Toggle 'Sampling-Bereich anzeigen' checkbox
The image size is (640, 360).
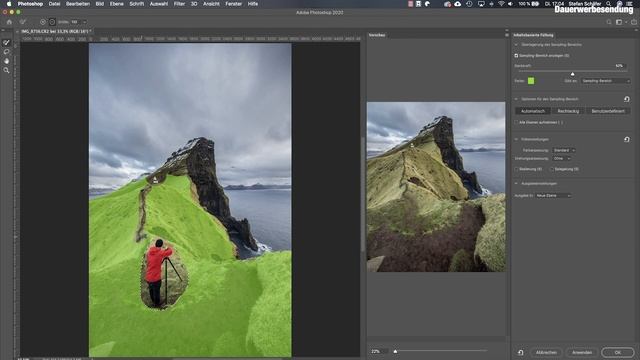(516, 56)
